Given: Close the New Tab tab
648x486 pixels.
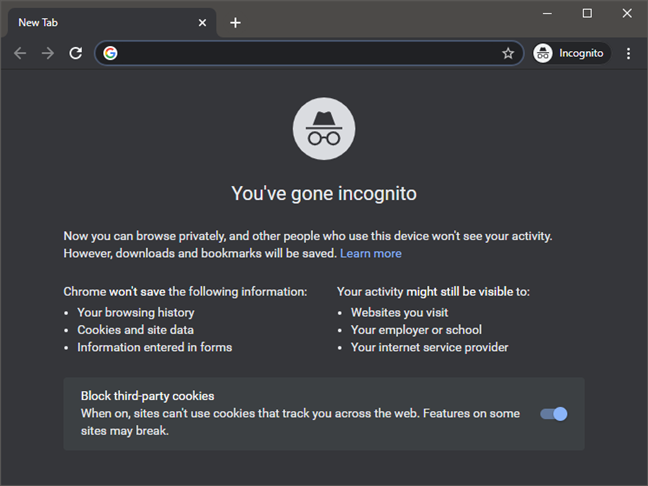Looking at the screenshot, I should [202, 23].
